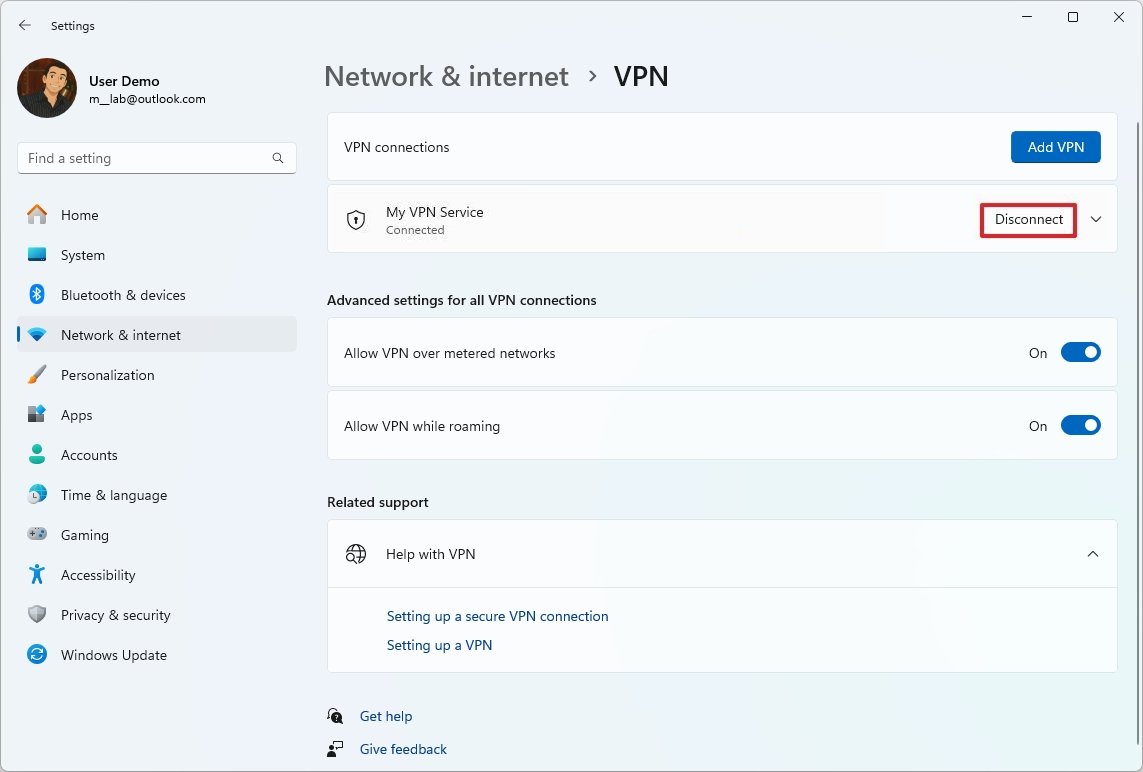The height and width of the screenshot is (772, 1143).
Task: Expand My VPN Service connection details
Action: 1095,219
